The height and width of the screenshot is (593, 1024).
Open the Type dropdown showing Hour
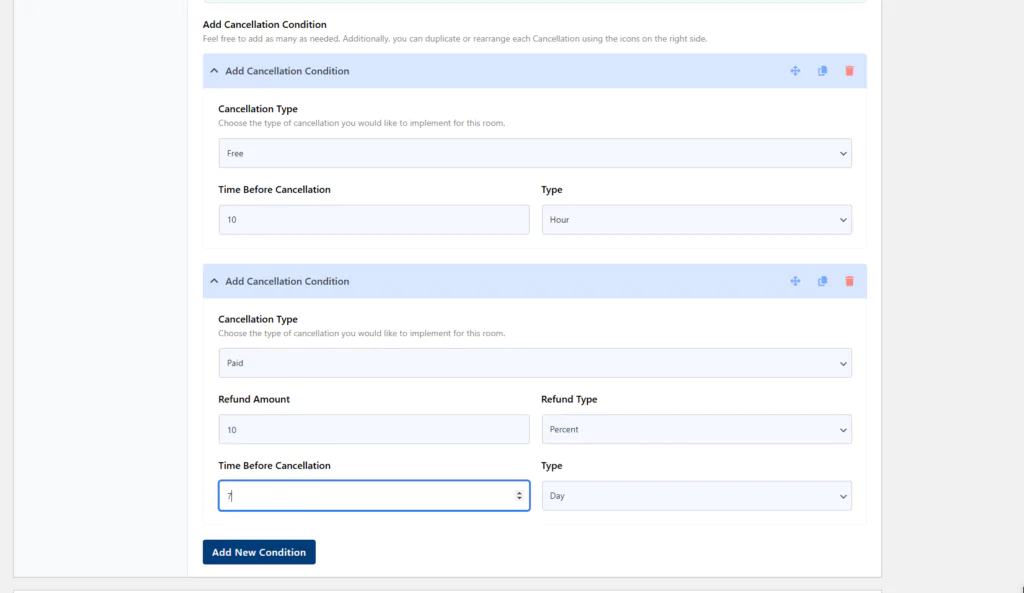(696, 219)
